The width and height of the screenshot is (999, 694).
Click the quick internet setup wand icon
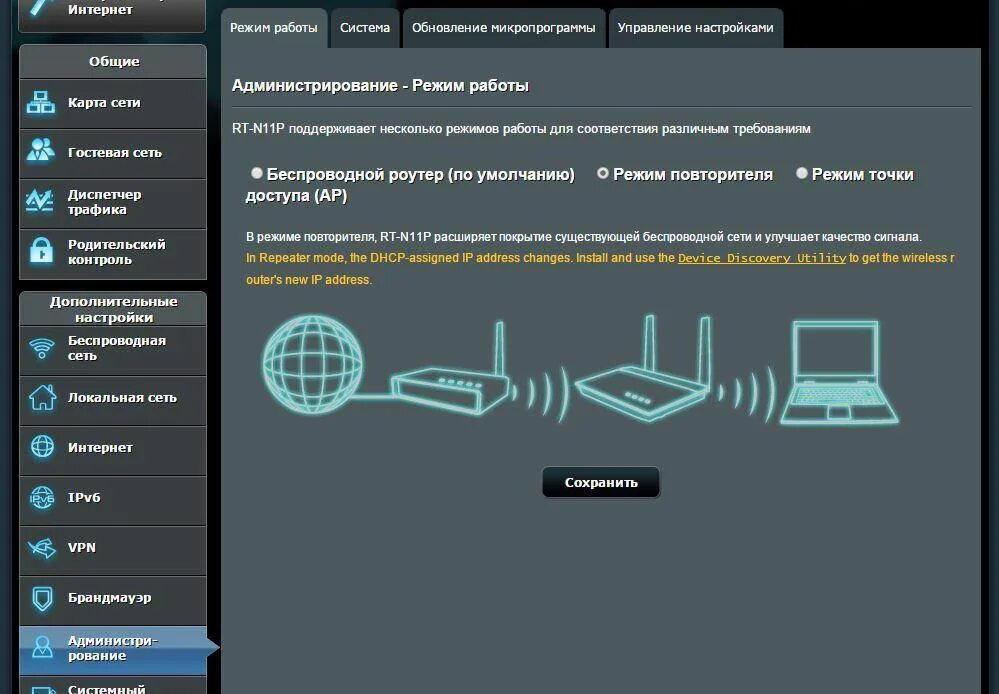tap(41, 8)
